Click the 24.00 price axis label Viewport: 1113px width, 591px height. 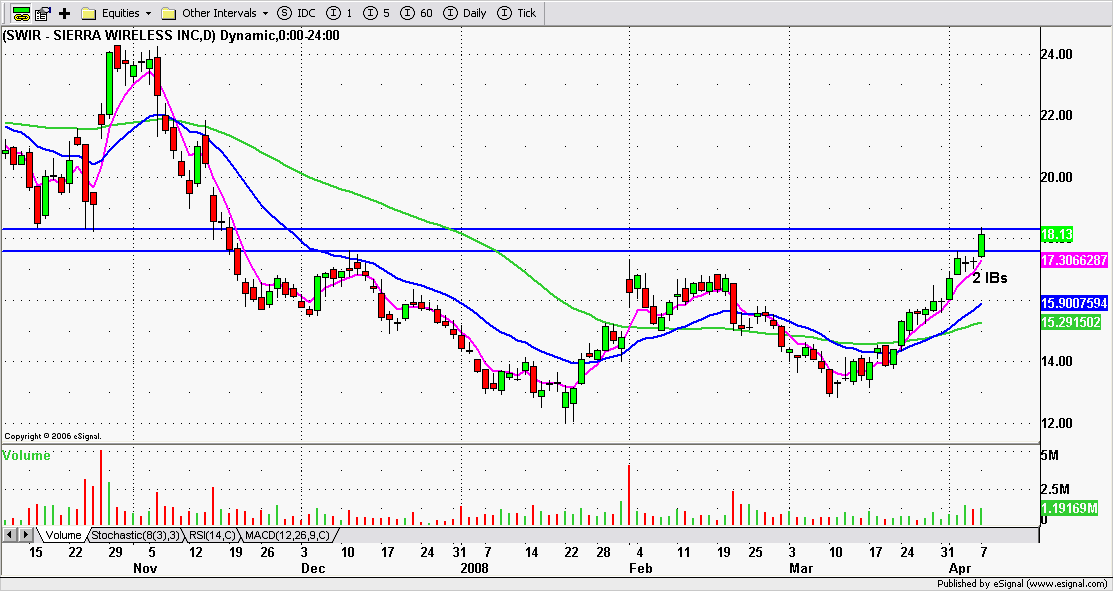click(1057, 55)
